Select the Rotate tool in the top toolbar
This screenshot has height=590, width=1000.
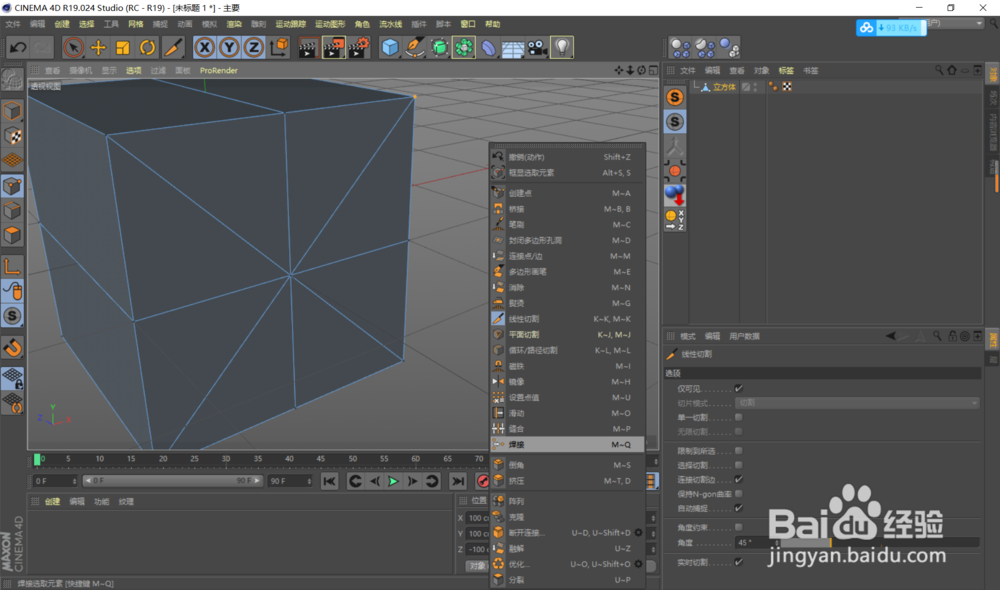(146, 47)
